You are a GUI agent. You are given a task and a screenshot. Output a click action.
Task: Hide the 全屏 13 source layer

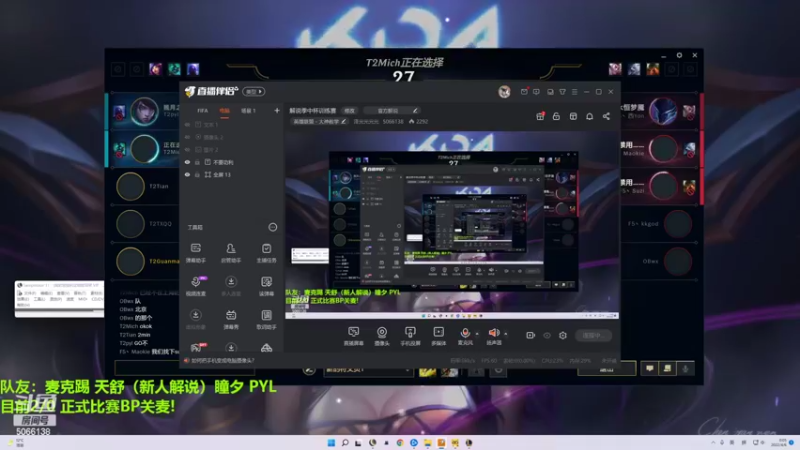(187, 174)
